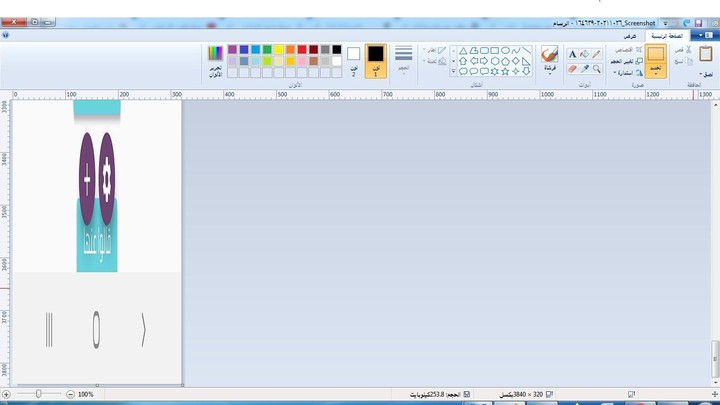Choose the oval shape

(505, 51)
